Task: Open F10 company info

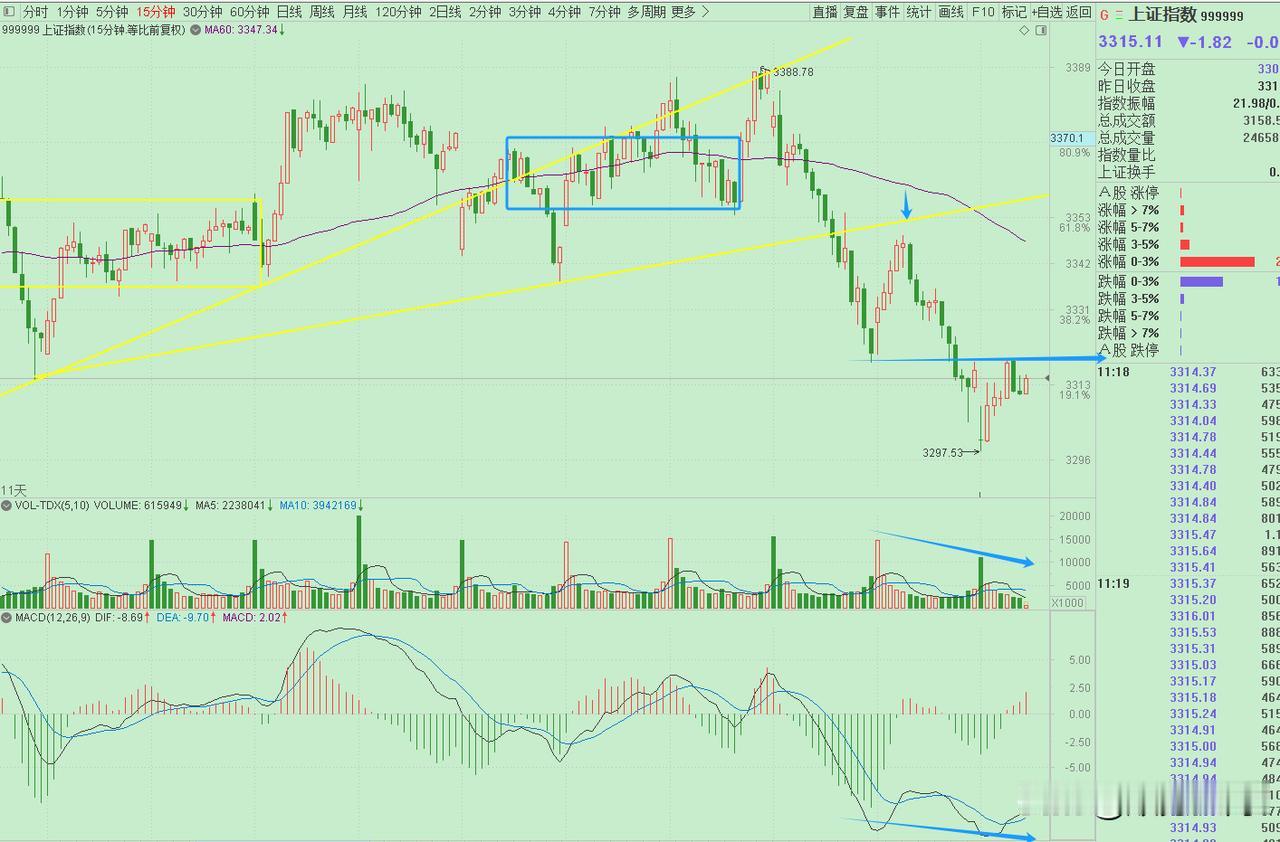Action: (x=983, y=12)
